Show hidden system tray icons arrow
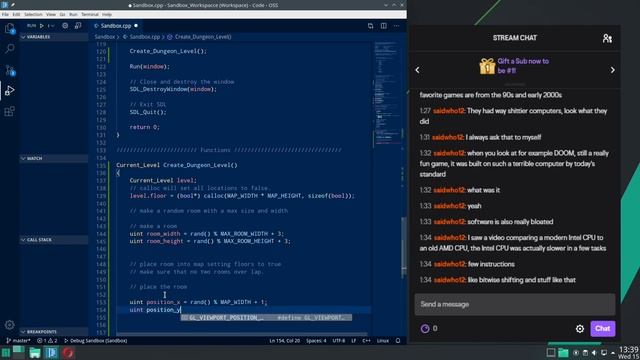Image resolution: width=640 pixels, height=360 pixels. [x=613, y=353]
